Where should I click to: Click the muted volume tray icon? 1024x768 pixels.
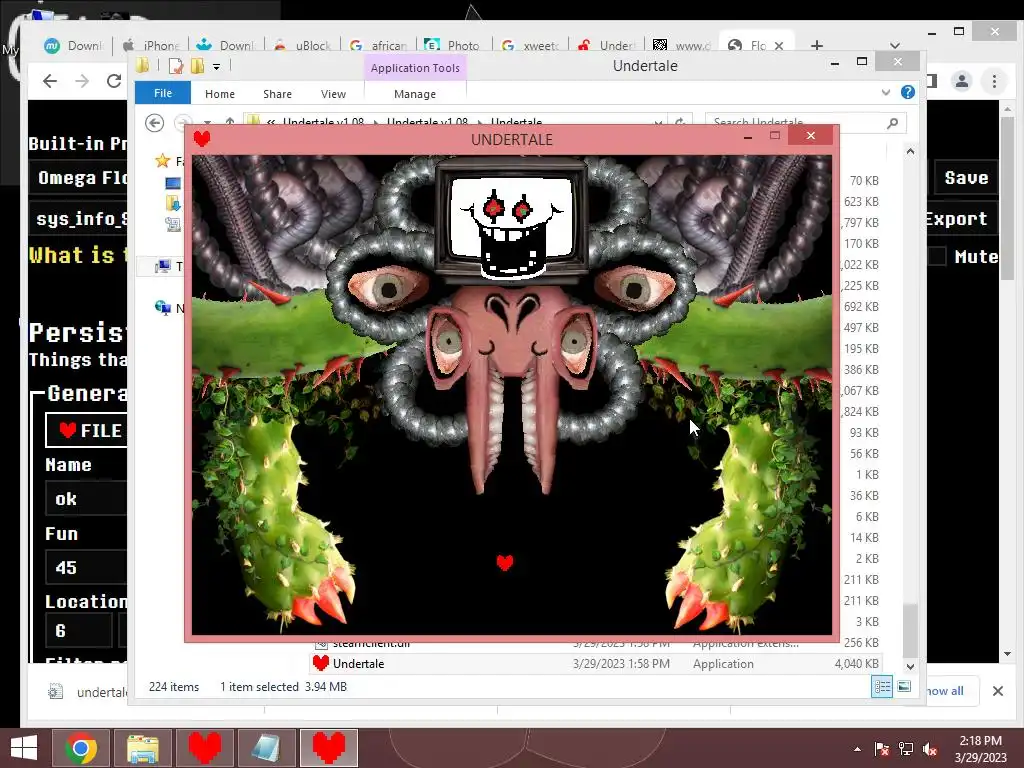click(930, 748)
